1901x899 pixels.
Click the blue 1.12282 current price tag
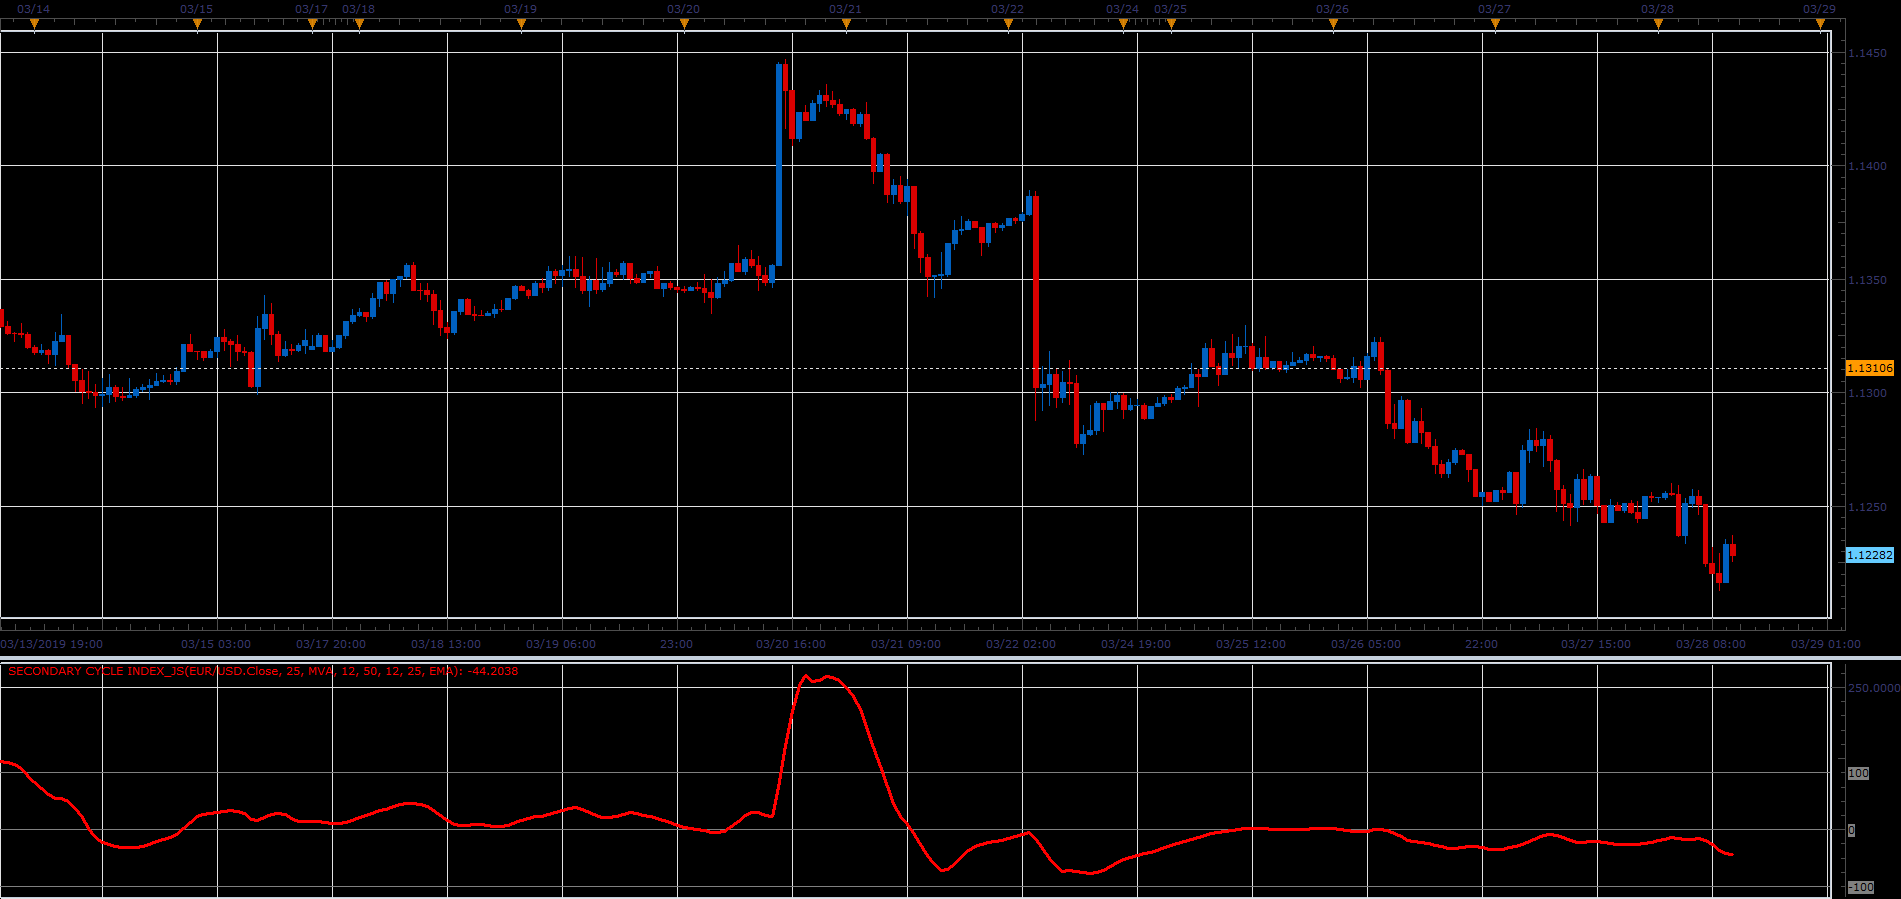coord(1869,555)
